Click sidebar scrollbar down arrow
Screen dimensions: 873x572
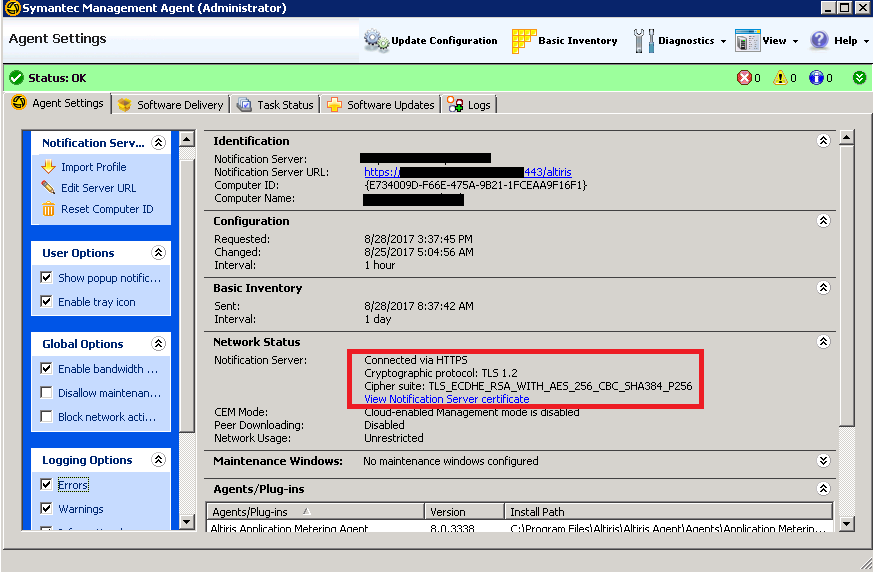click(x=187, y=522)
